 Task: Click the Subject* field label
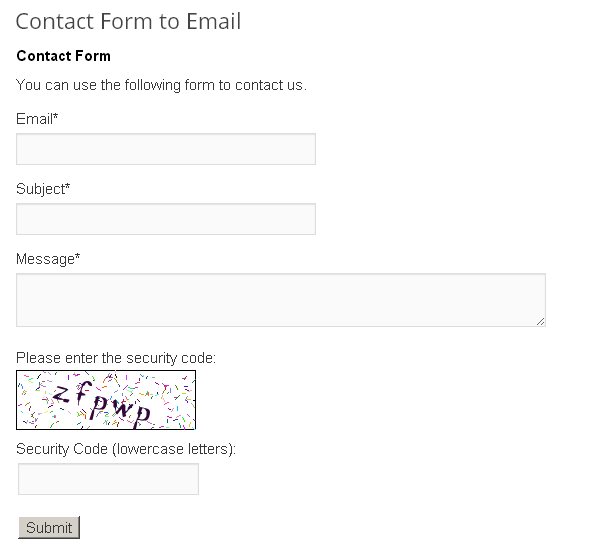coord(43,189)
